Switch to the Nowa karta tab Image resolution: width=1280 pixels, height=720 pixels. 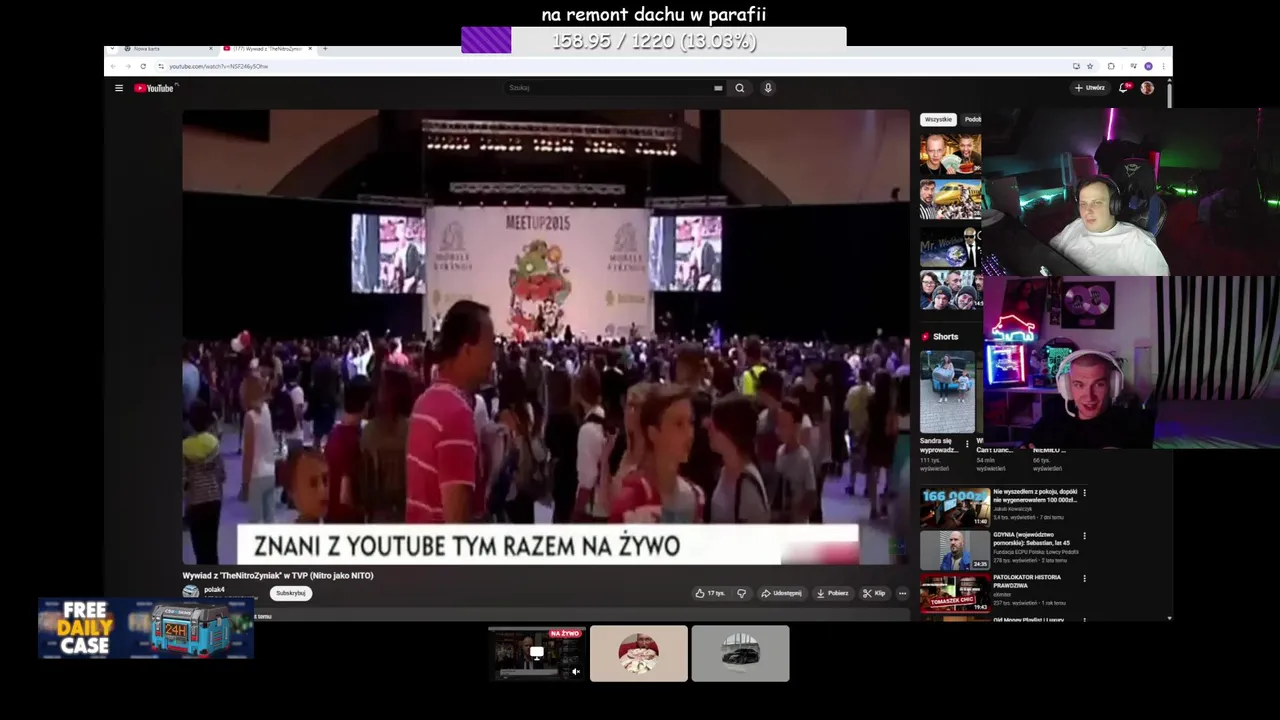click(x=165, y=49)
